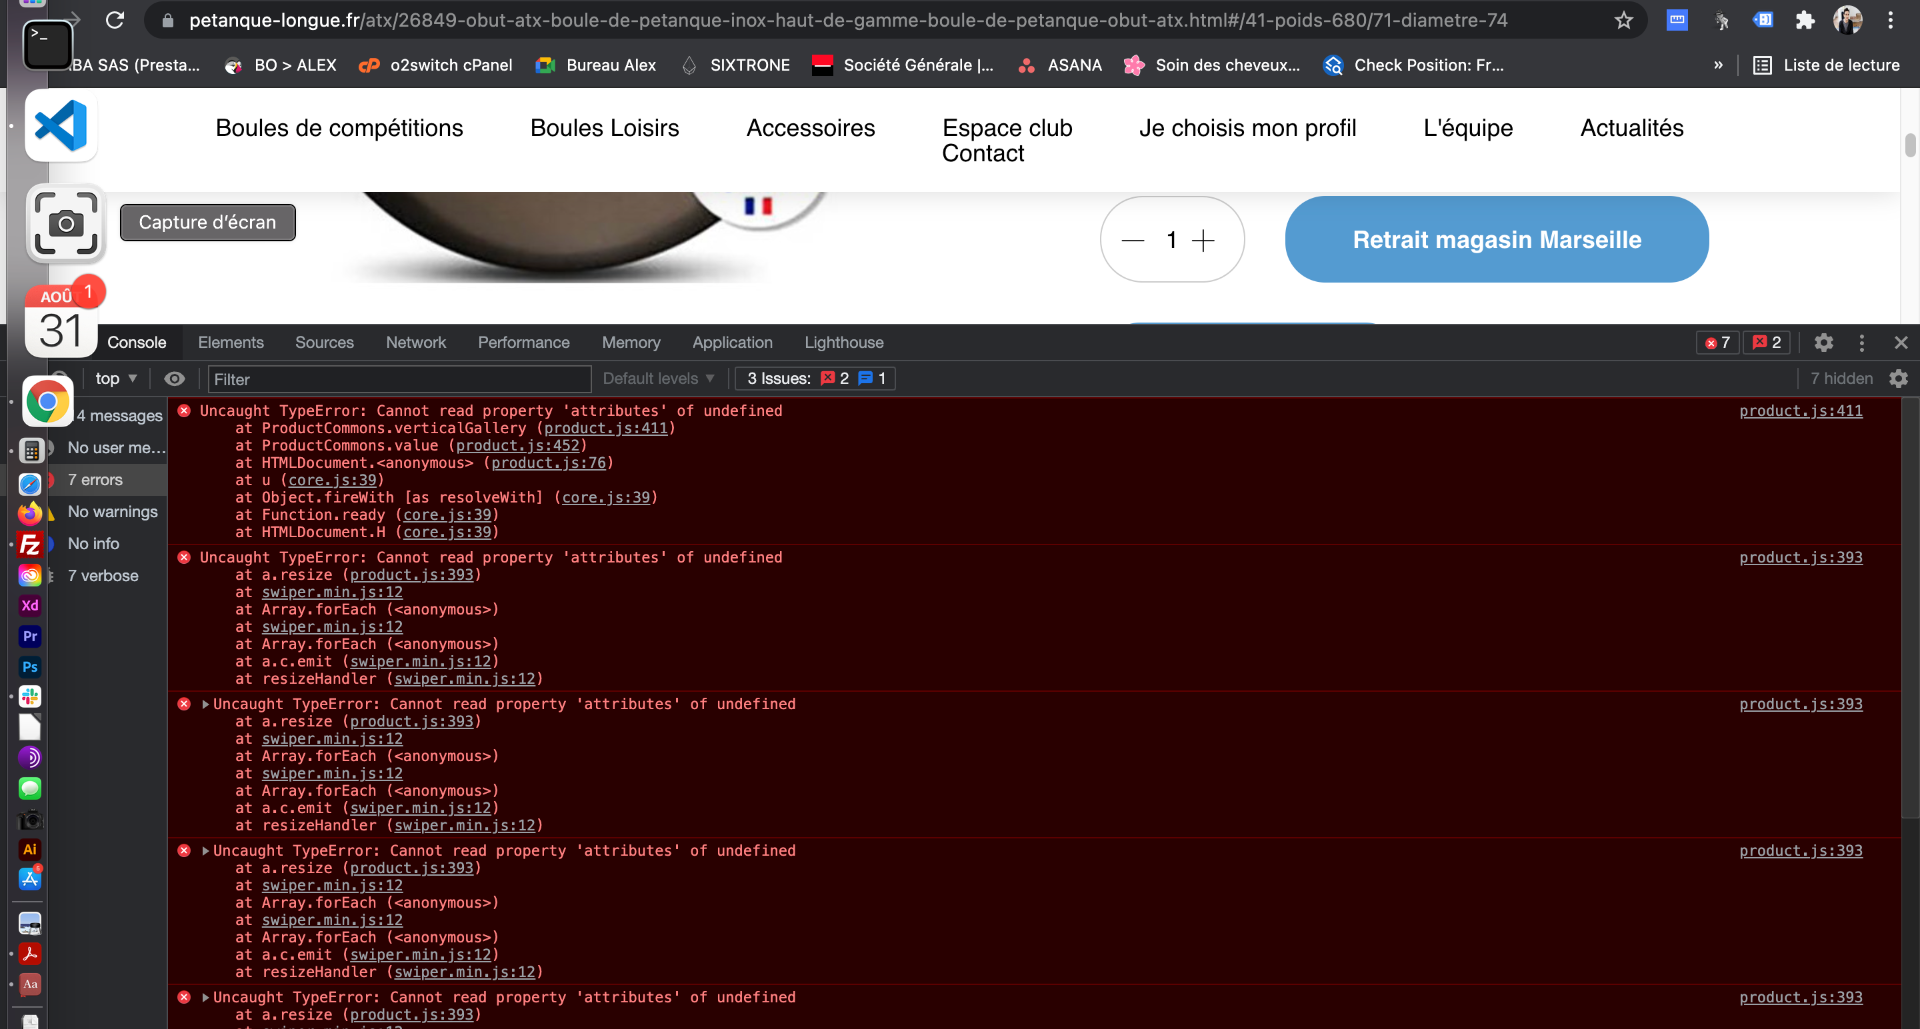The image size is (1920, 1029).
Task: Open the Screenshot app in the dock
Action: [x=66, y=223]
